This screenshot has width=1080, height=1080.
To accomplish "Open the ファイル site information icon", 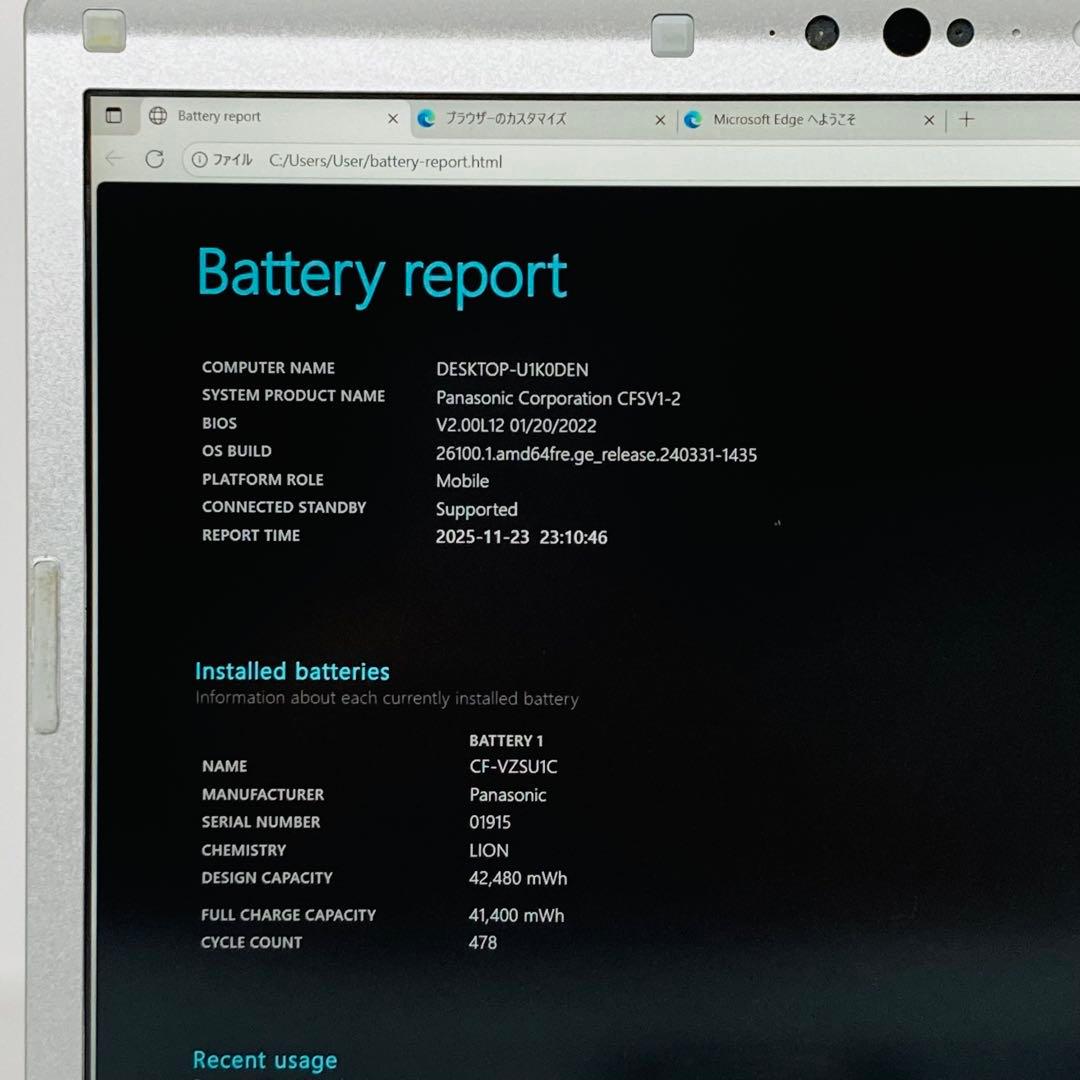I will [198, 160].
